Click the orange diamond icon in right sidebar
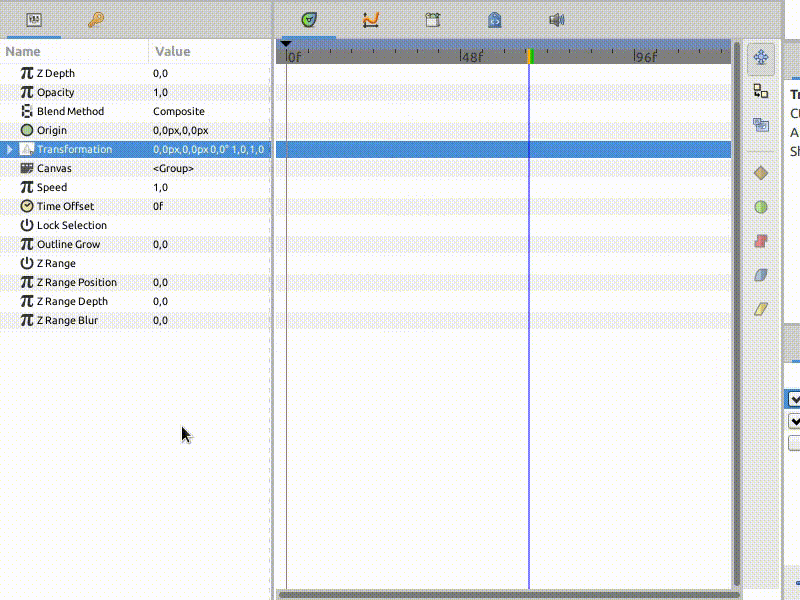Viewport: 800px width, 600px height. pos(761,173)
